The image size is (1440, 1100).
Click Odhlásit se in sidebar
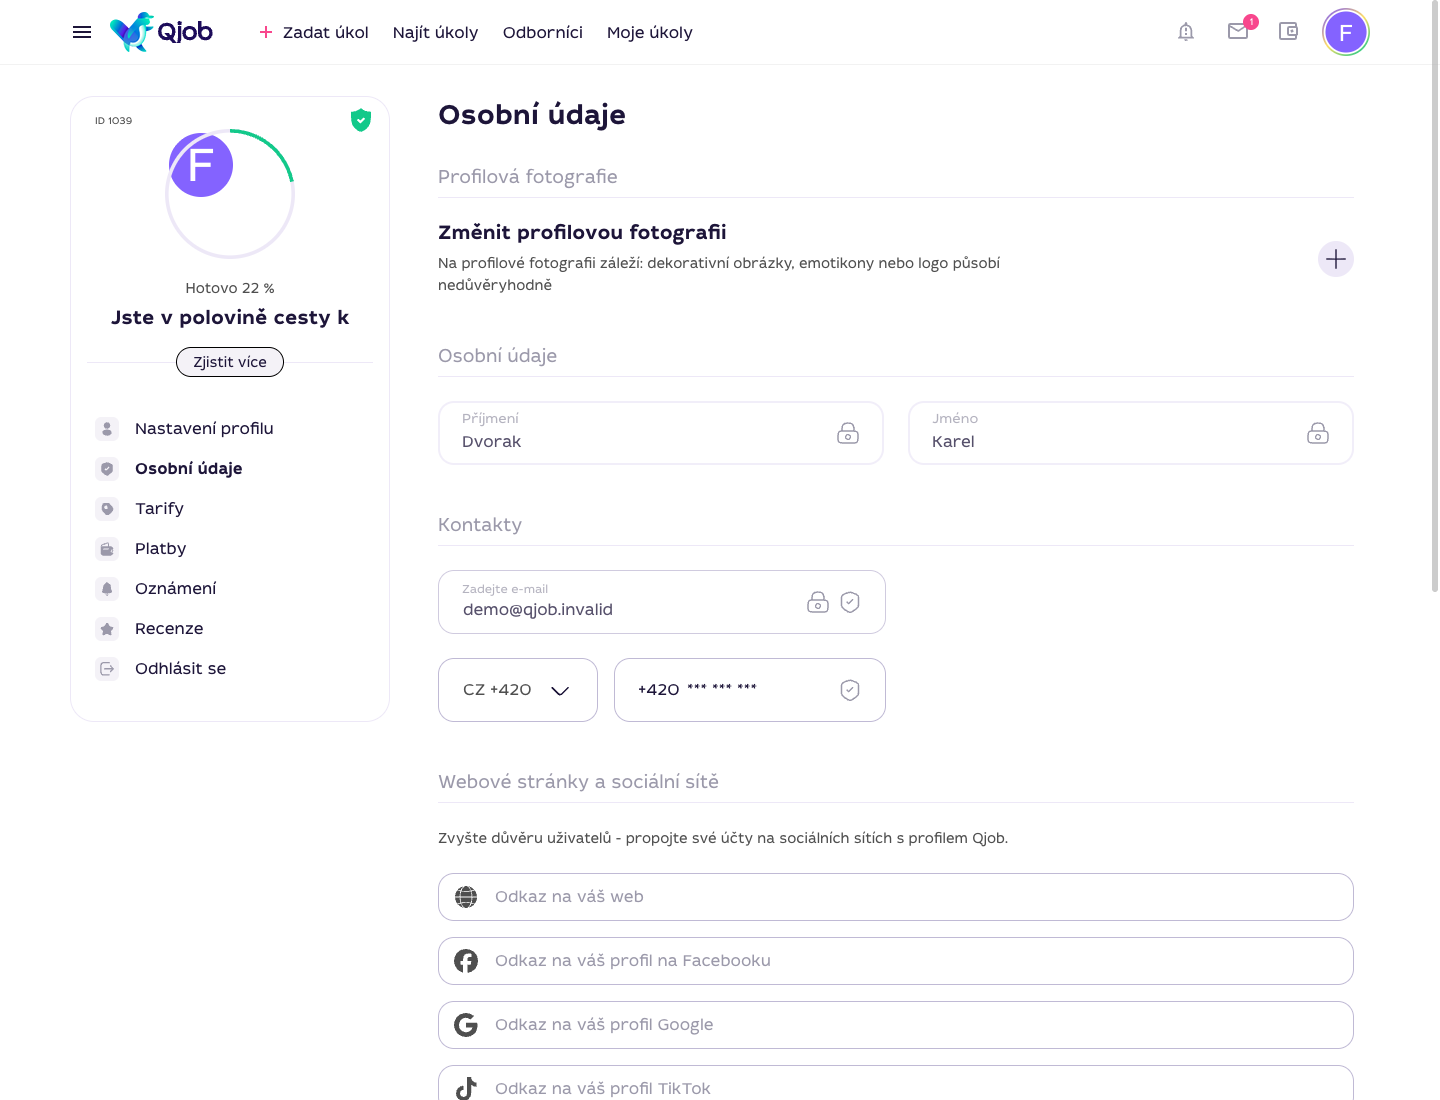coord(180,668)
